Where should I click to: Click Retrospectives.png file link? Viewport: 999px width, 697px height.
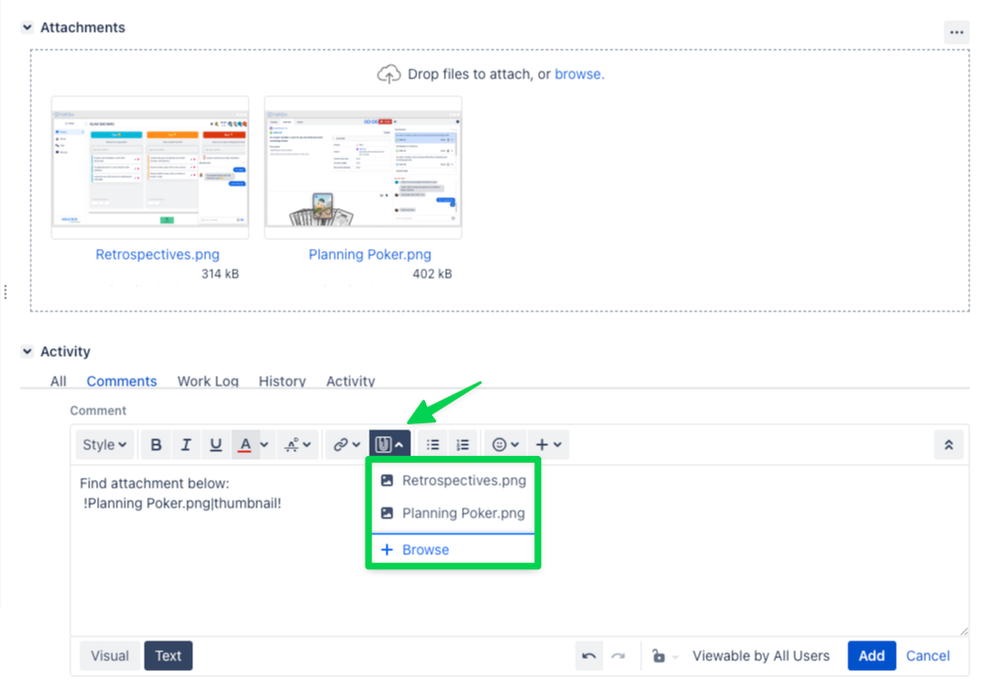point(157,254)
